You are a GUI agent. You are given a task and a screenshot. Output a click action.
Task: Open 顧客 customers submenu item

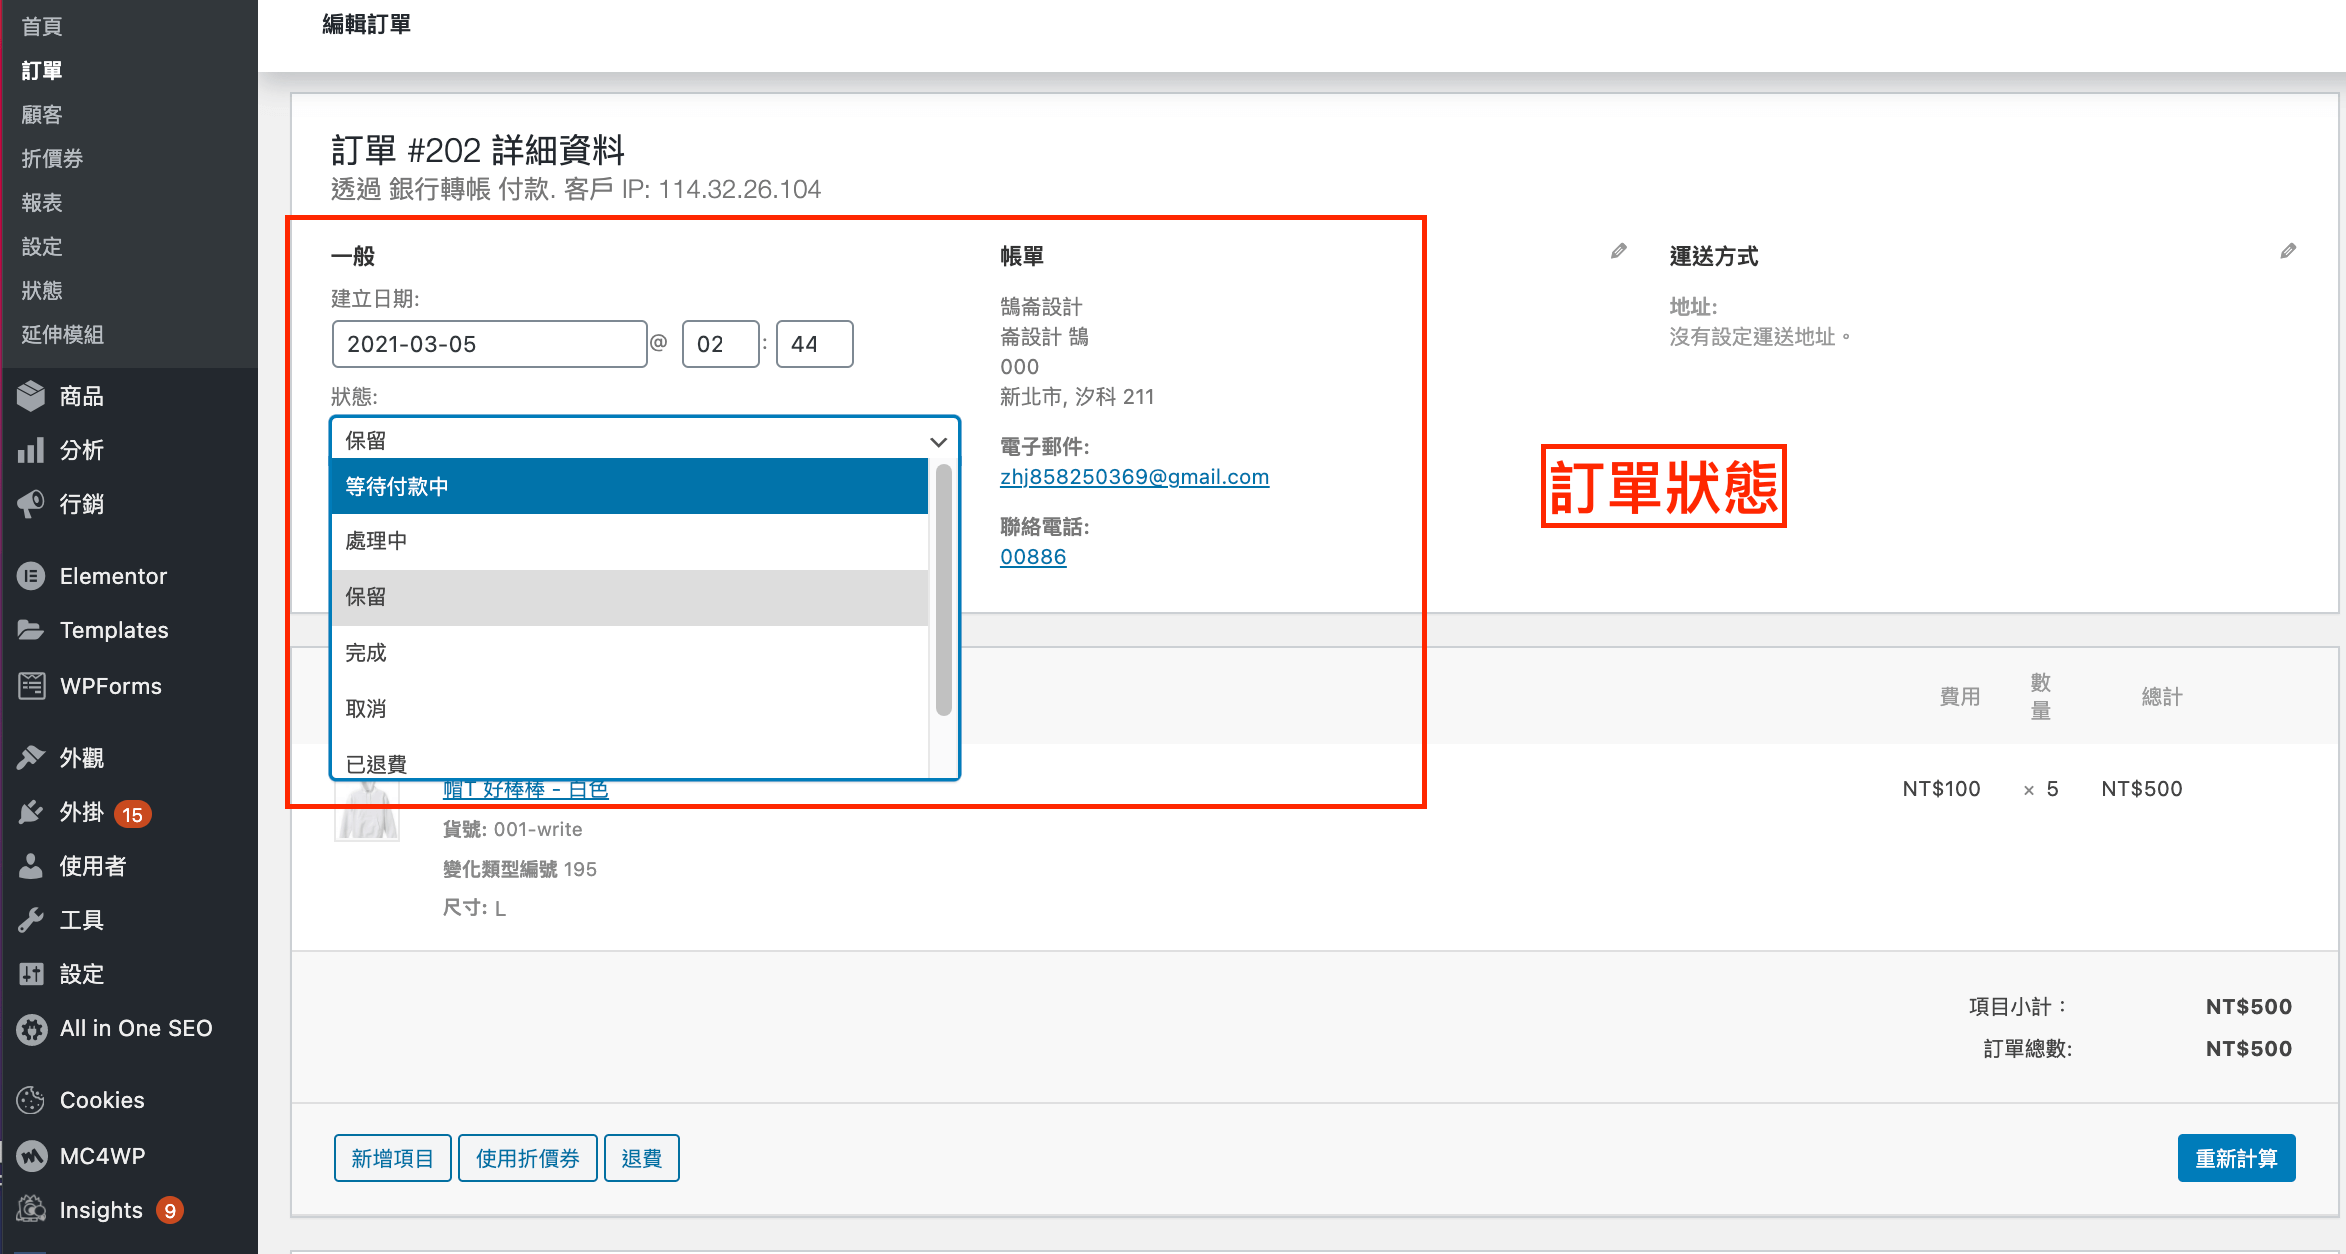(42, 114)
